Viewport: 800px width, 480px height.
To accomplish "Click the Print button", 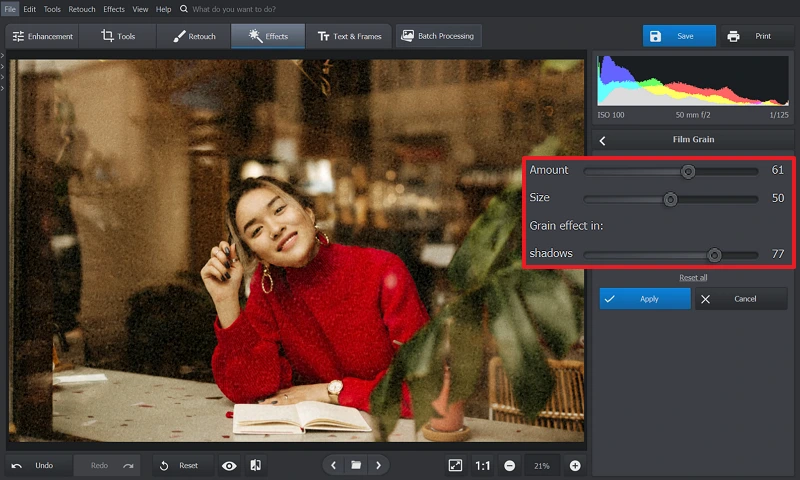I will [757, 36].
